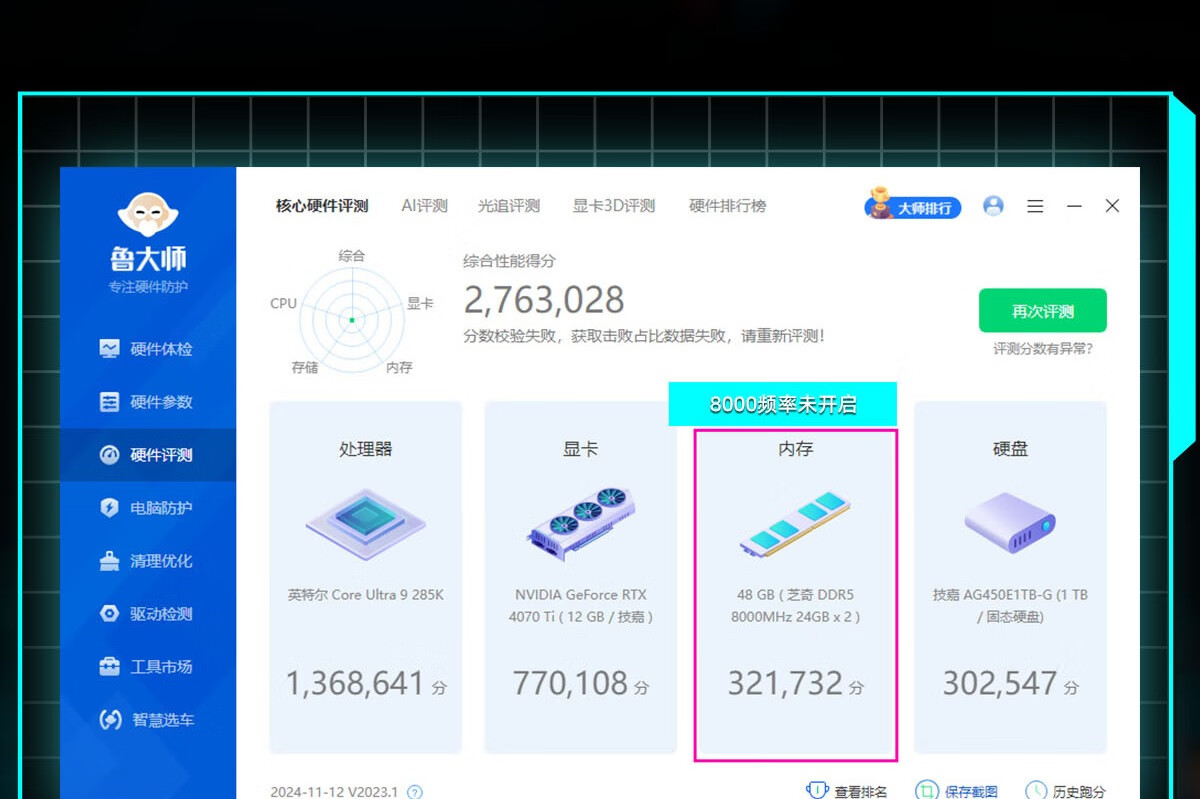This screenshot has width=1200, height=799.
Task: Open the hamburger main menu
Action: 1035,206
